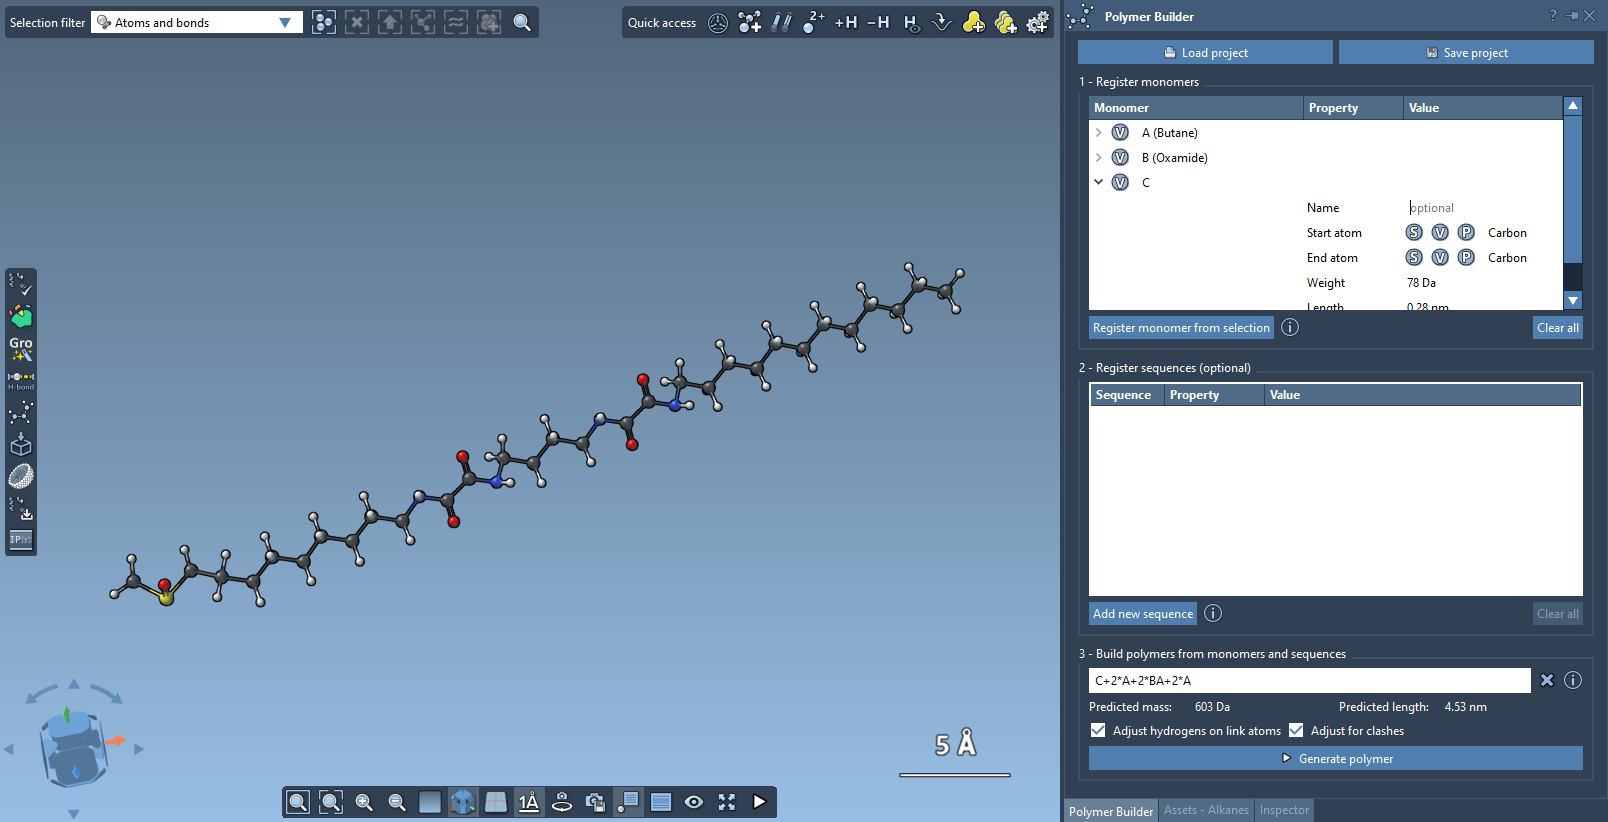Toggle the eye visibility icon in bottom toolbar

(694, 802)
